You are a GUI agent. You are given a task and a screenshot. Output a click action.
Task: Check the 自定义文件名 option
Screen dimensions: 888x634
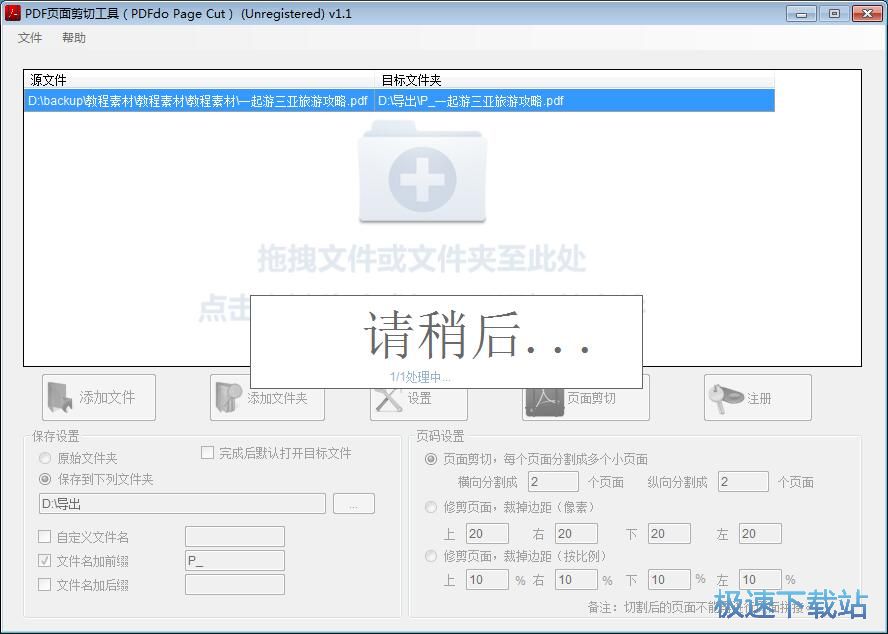click(x=44, y=537)
